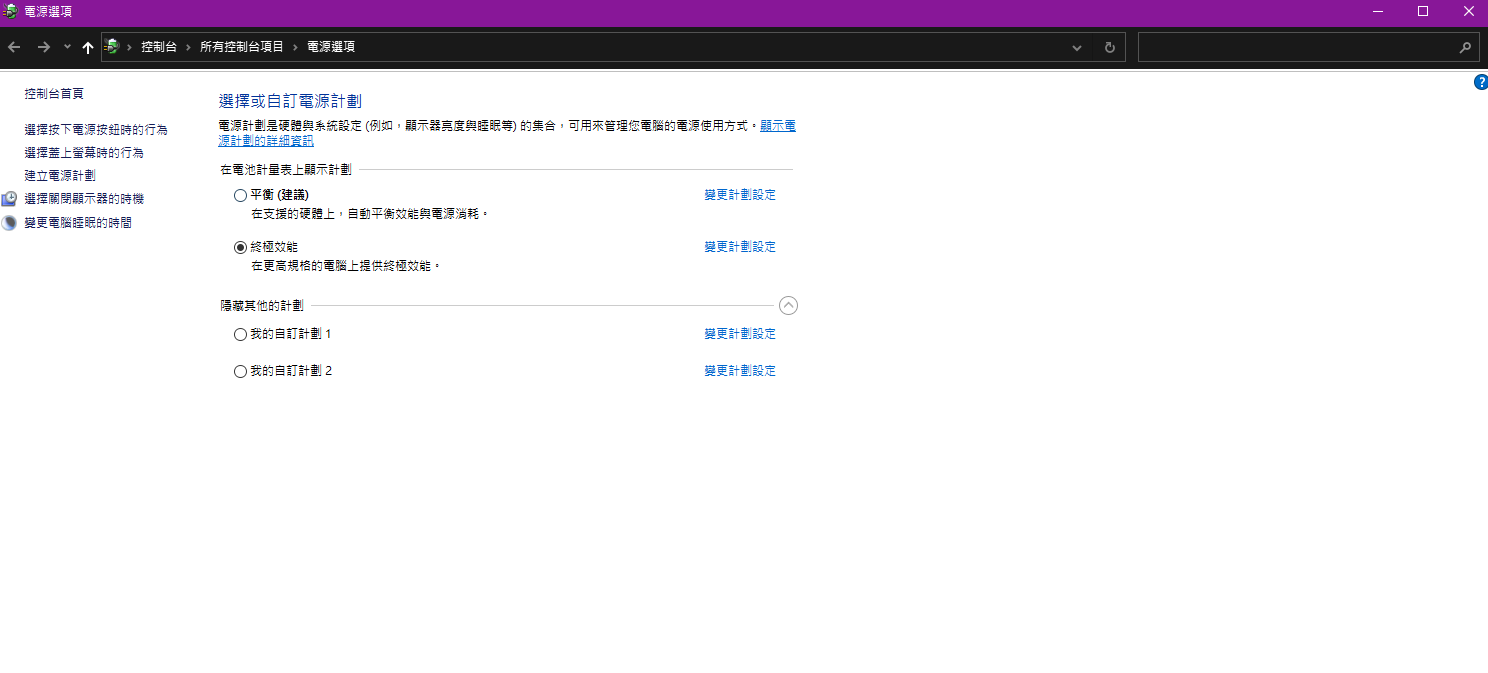Viewport: 1488px width, 673px height.
Task: Click the Control Panel search box
Action: [x=1295, y=47]
